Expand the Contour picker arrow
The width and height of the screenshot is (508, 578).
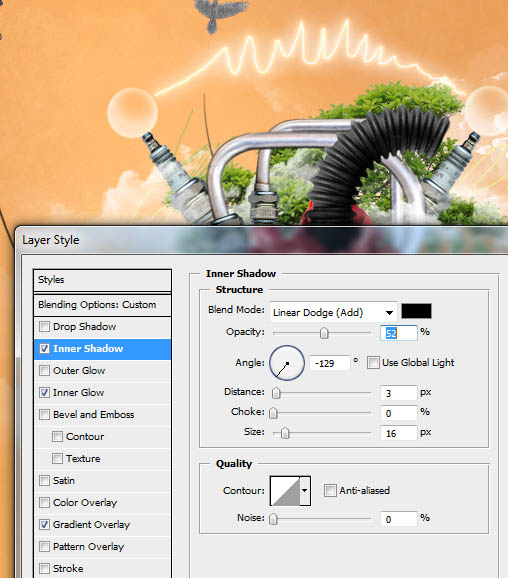point(305,491)
